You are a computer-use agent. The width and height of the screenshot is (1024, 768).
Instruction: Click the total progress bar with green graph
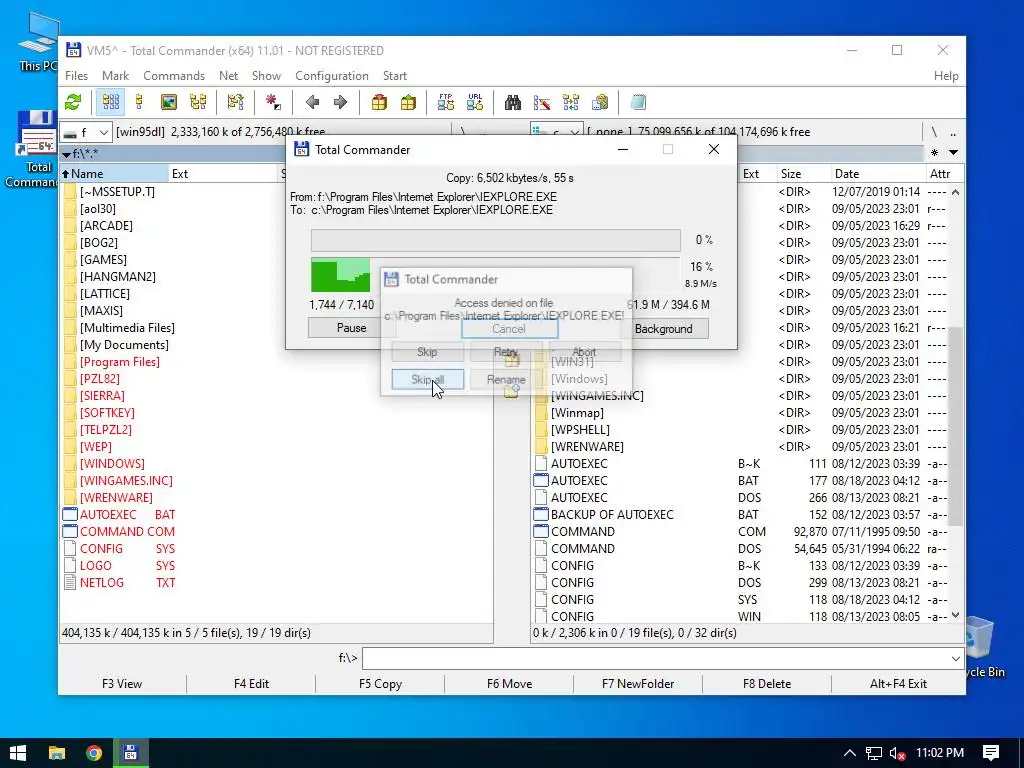(495, 275)
